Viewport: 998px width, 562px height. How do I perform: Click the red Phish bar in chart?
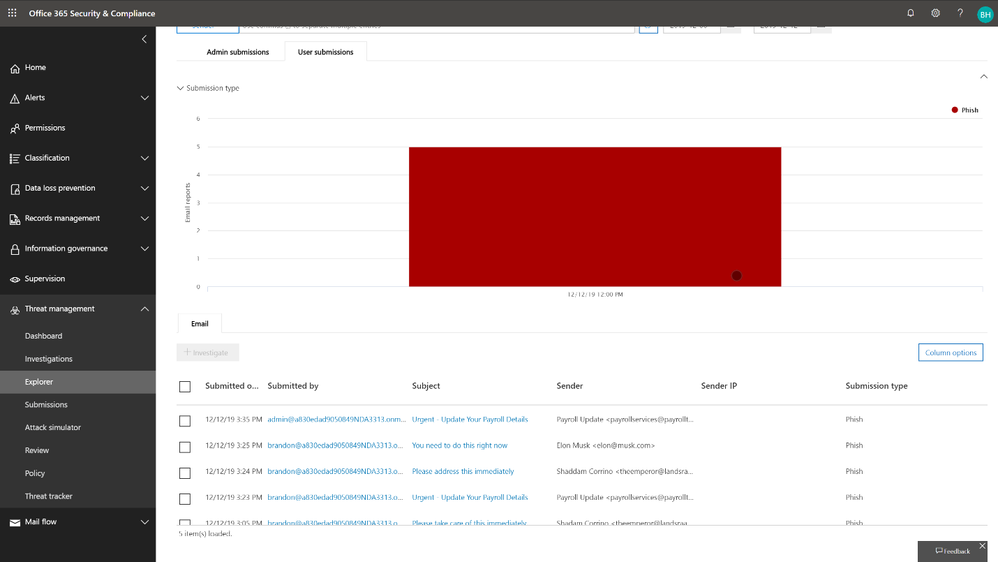point(594,217)
